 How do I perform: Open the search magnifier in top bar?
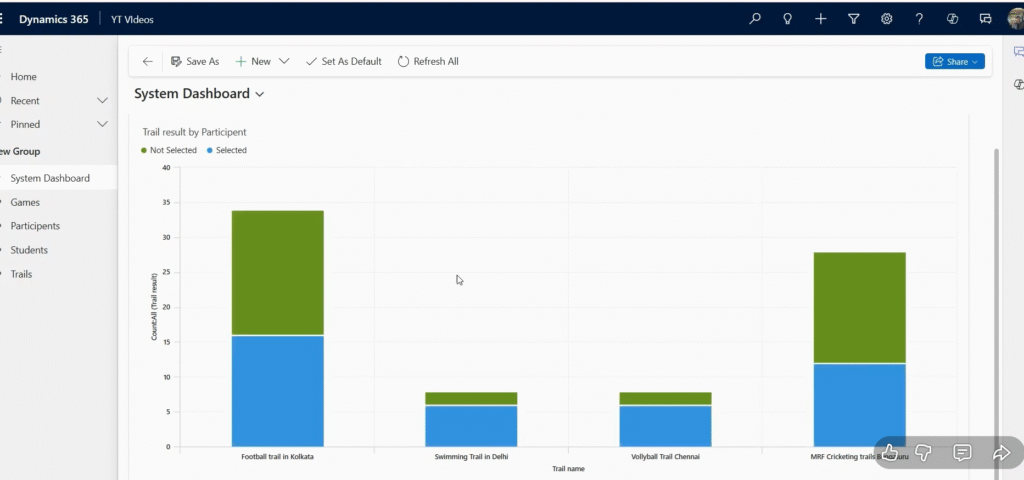coord(755,18)
